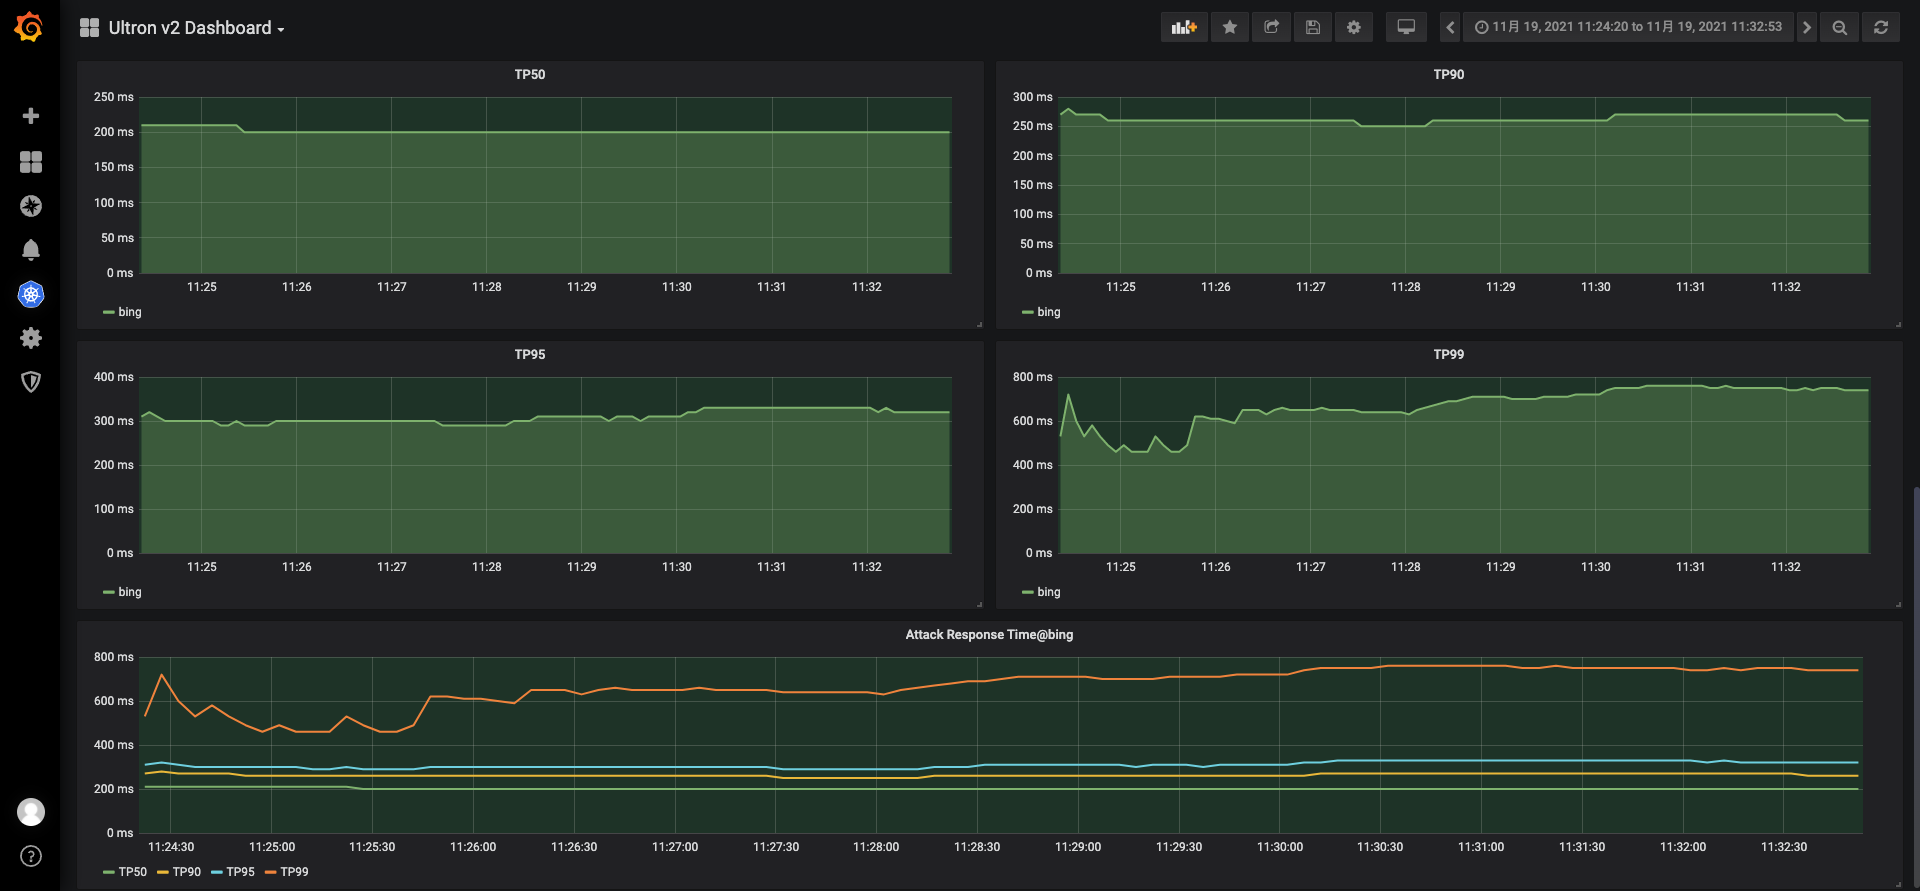Open the Kubernetes plugin icon in sidebar
The height and width of the screenshot is (891, 1920).
[31, 294]
